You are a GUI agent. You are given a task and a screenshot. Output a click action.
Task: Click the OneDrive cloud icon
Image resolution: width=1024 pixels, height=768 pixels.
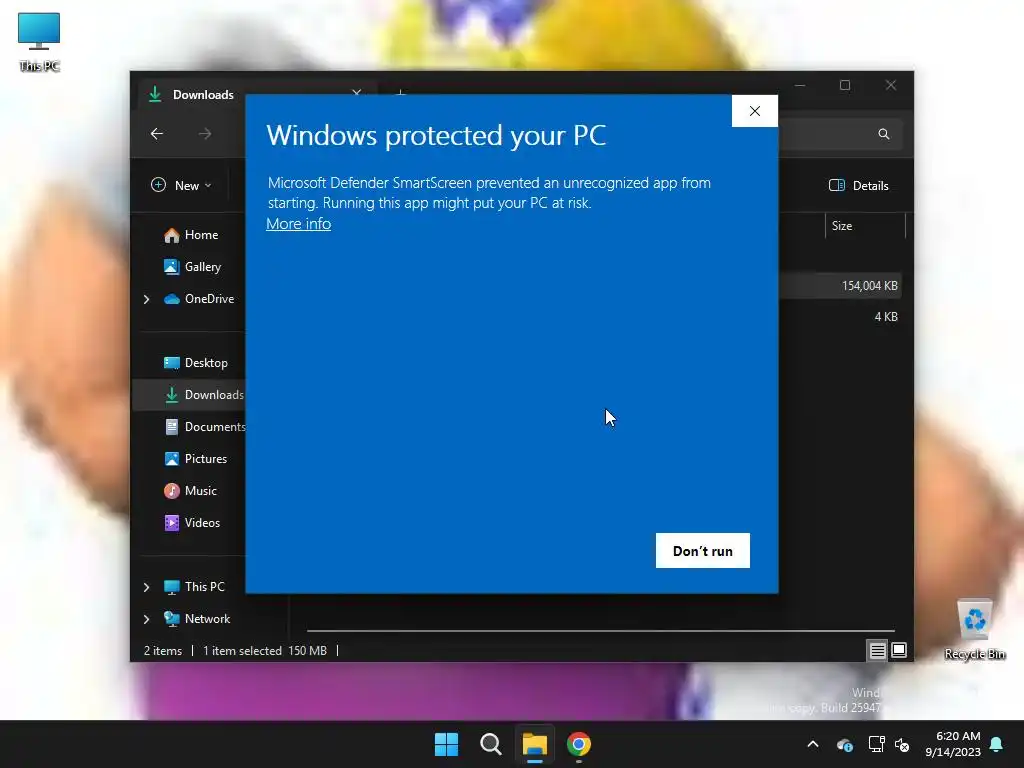pos(172,299)
